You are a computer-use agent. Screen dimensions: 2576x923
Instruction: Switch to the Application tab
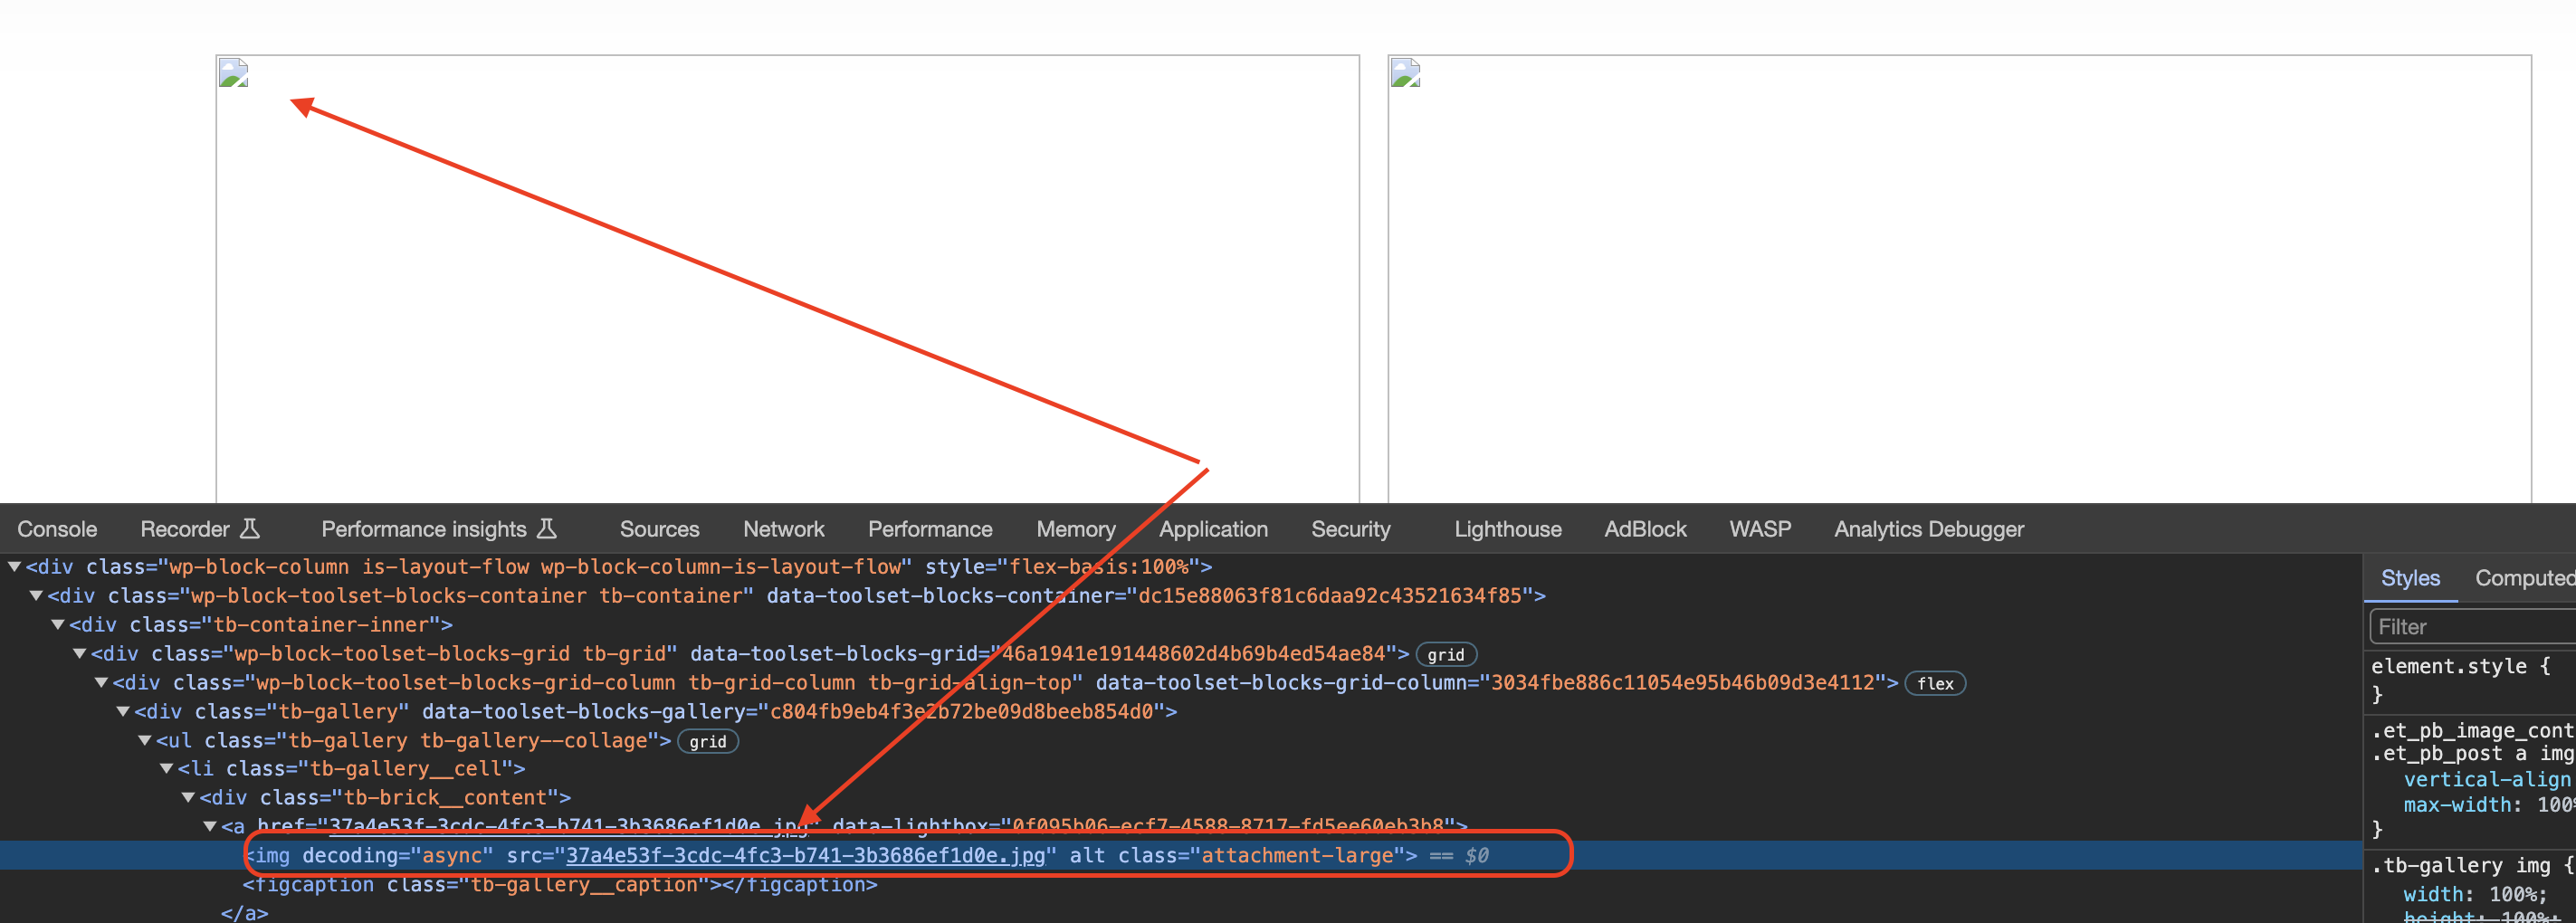(1213, 529)
